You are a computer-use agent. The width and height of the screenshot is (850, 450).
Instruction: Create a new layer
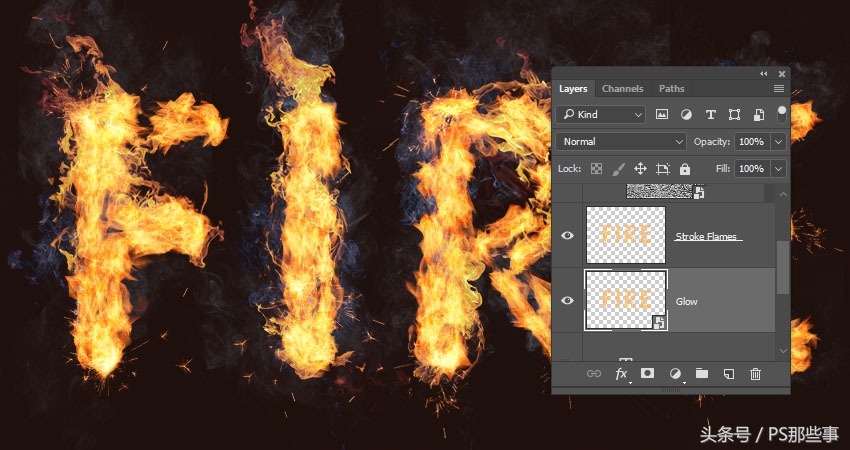729,374
